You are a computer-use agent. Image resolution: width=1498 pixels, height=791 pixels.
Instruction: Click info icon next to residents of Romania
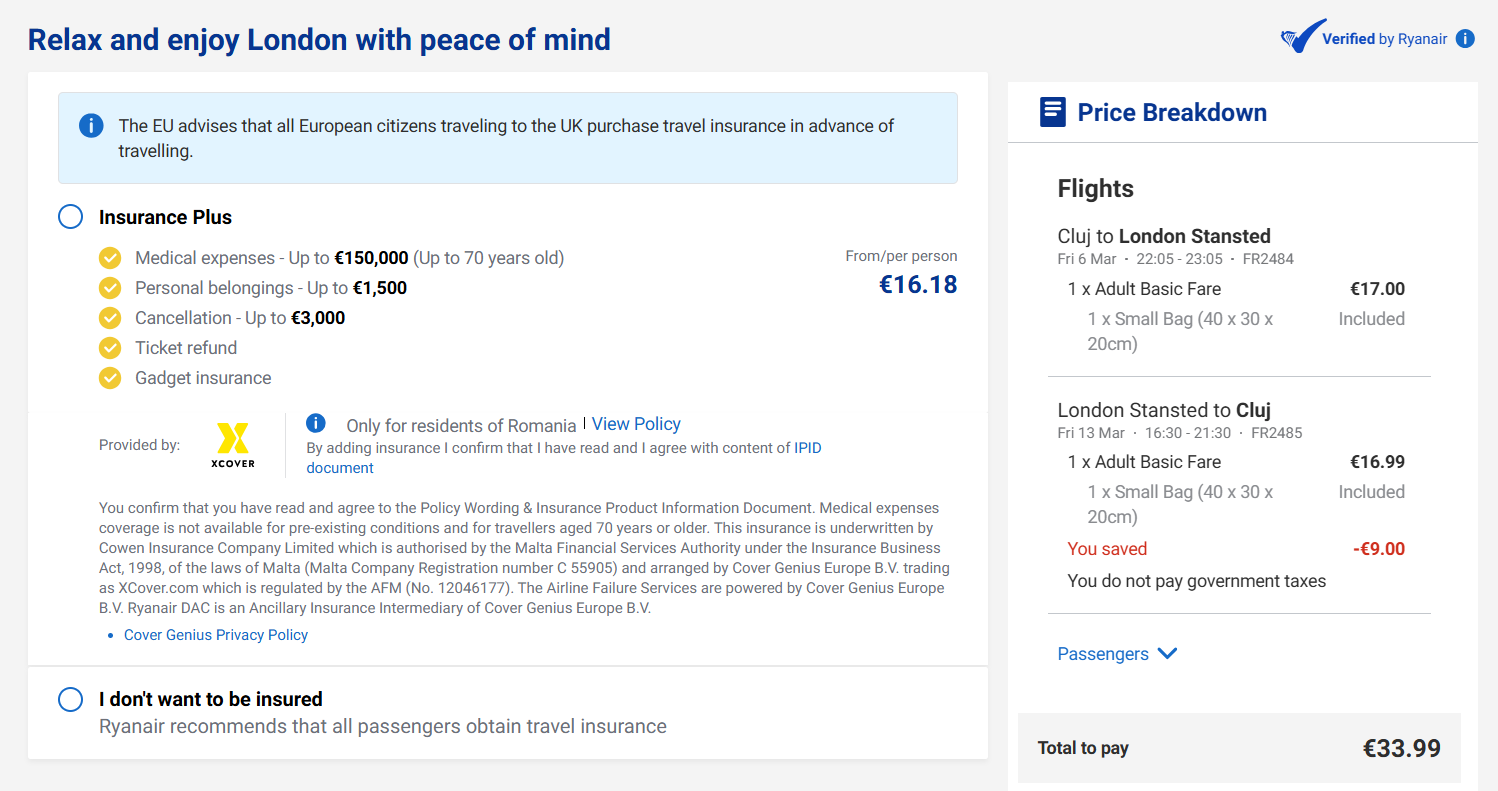[x=316, y=423]
